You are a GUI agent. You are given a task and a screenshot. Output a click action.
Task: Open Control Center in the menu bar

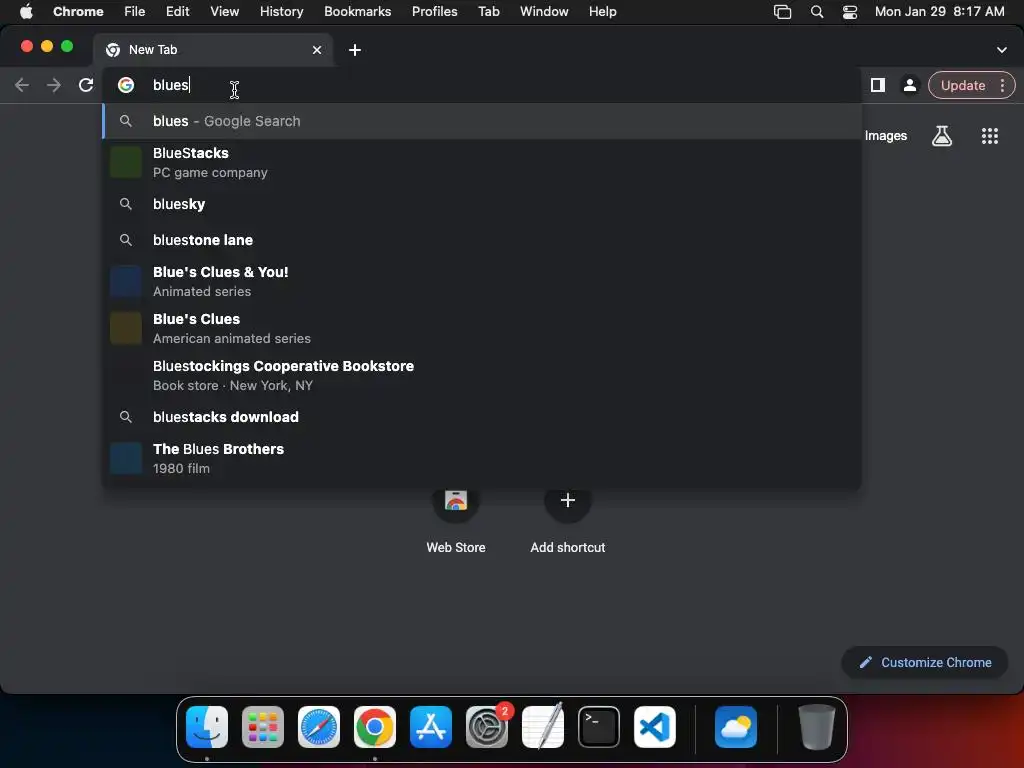(x=850, y=11)
